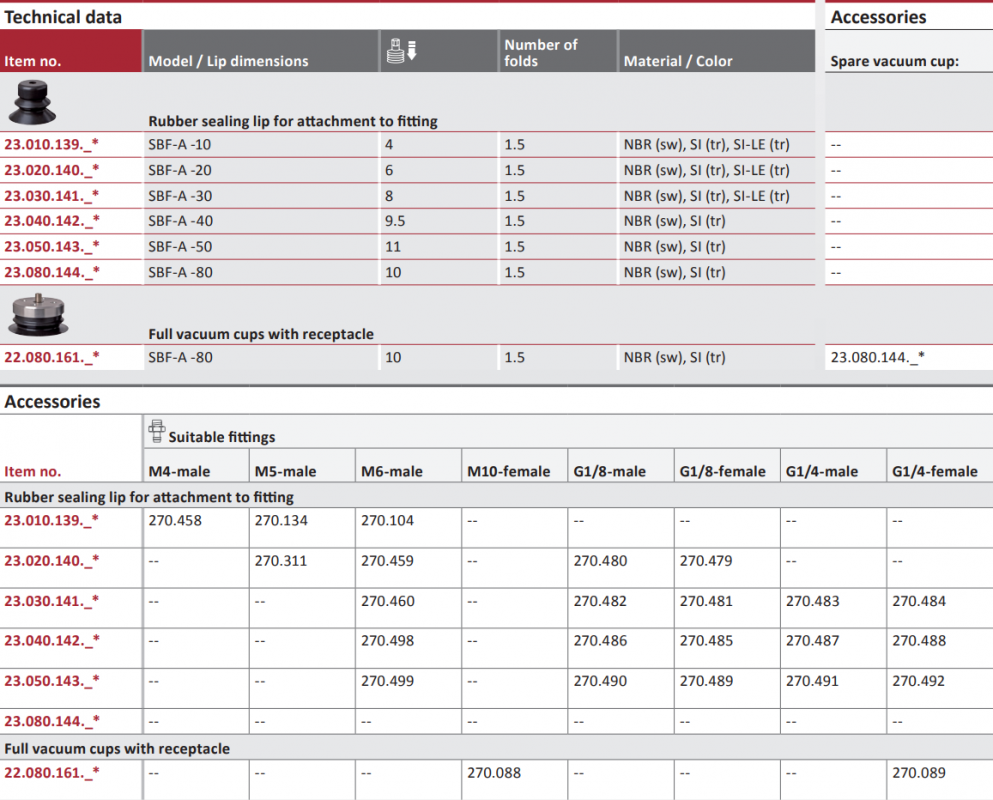The image size is (993, 800).
Task: Click model SBF-A -50
Action: pyautogui.click(x=180, y=246)
